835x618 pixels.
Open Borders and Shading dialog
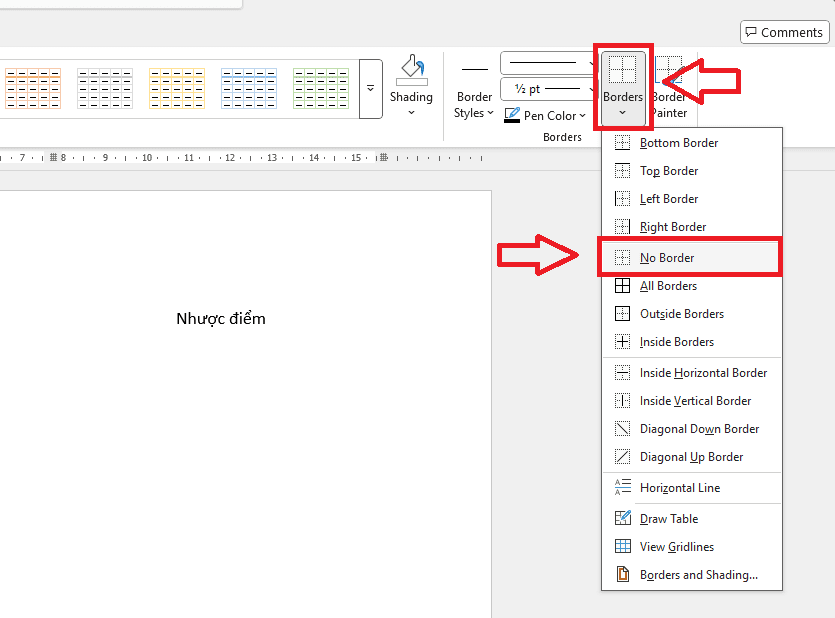pyautogui.click(x=698, y=575)
